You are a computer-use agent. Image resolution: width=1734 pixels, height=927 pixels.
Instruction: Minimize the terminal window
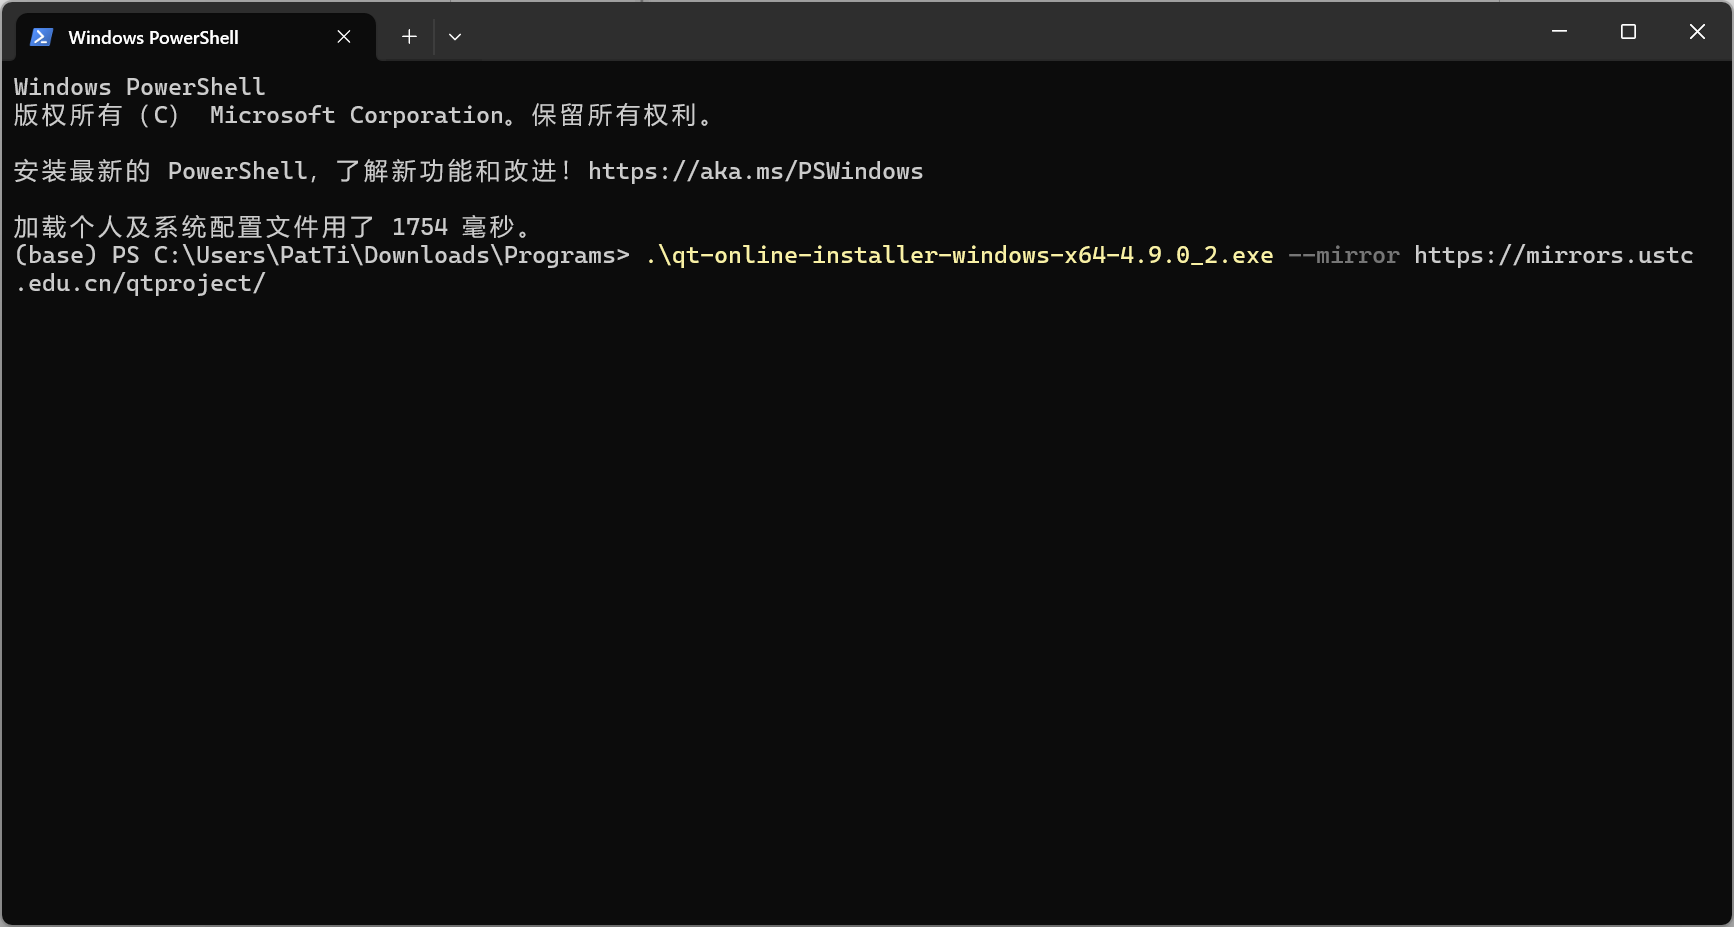click(x=1559, y=32)
